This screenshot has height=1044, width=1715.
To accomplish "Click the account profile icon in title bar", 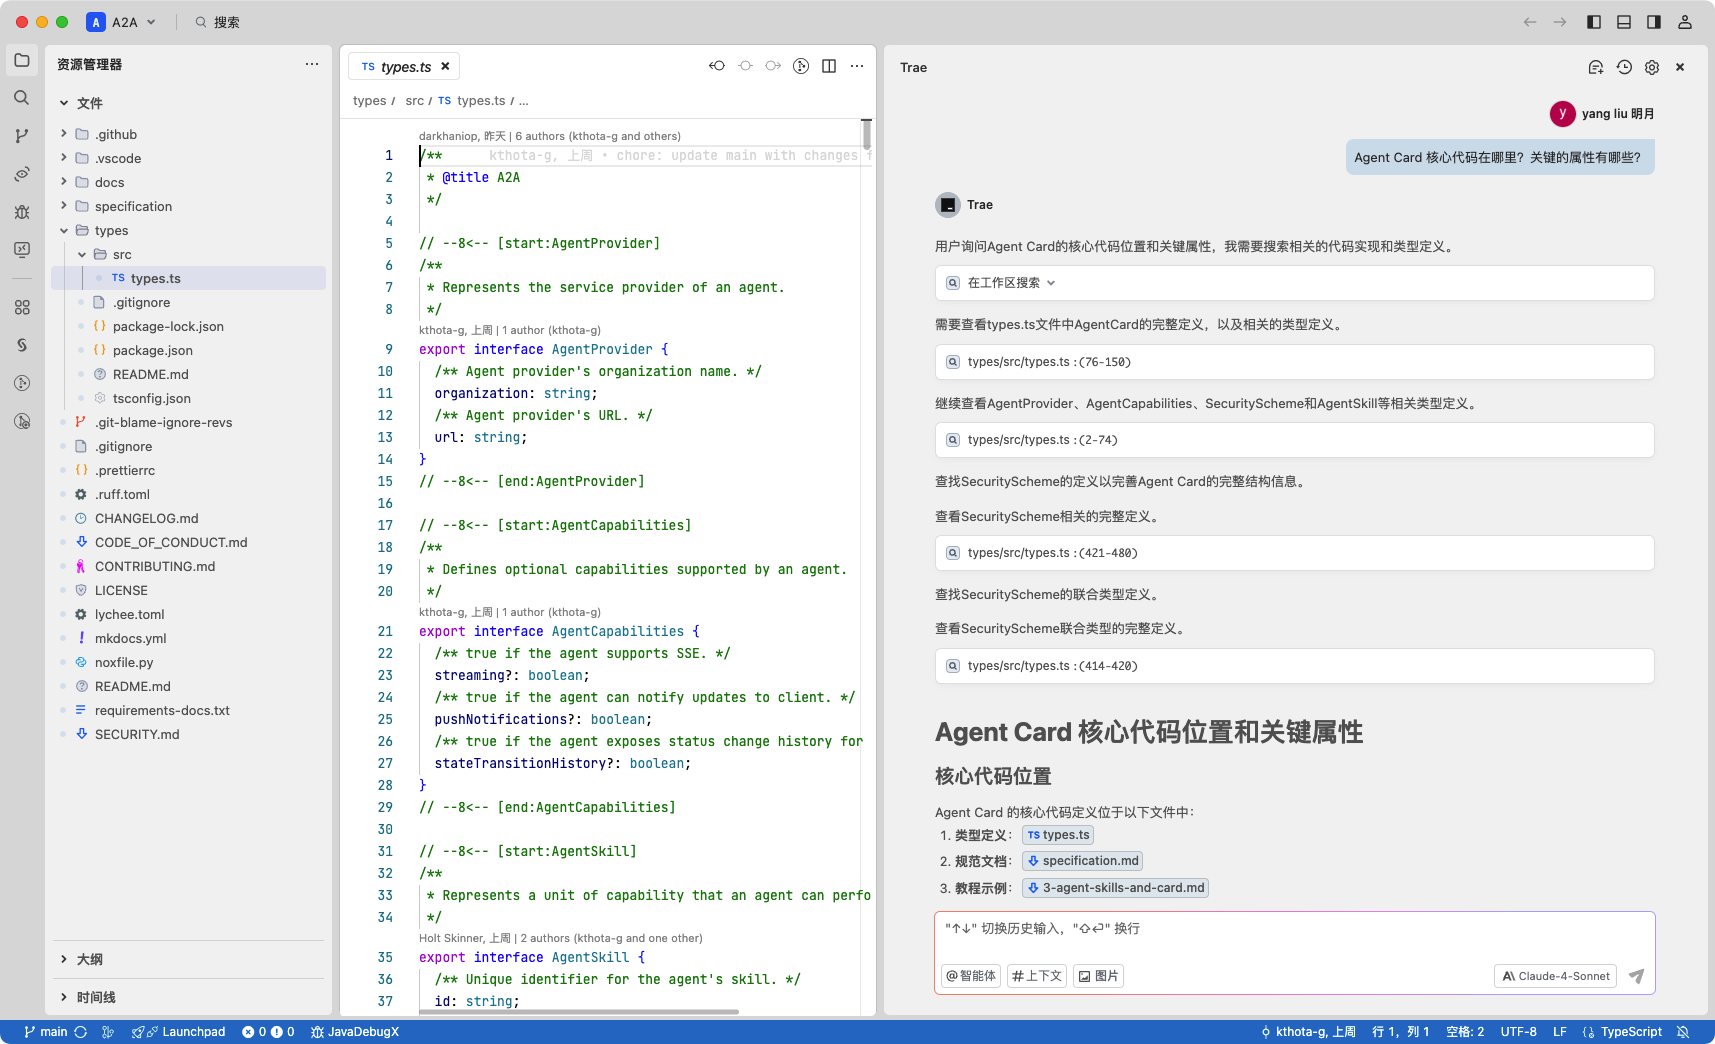I will [1685, 22].
